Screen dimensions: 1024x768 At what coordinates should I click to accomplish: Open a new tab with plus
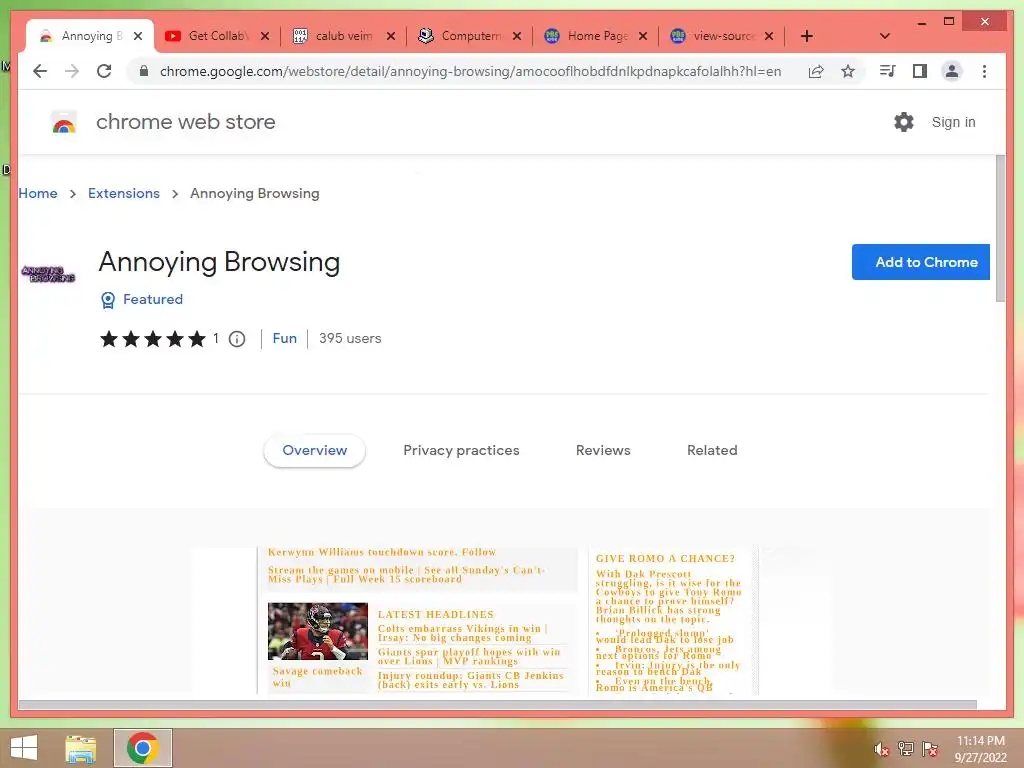[807, 36]
